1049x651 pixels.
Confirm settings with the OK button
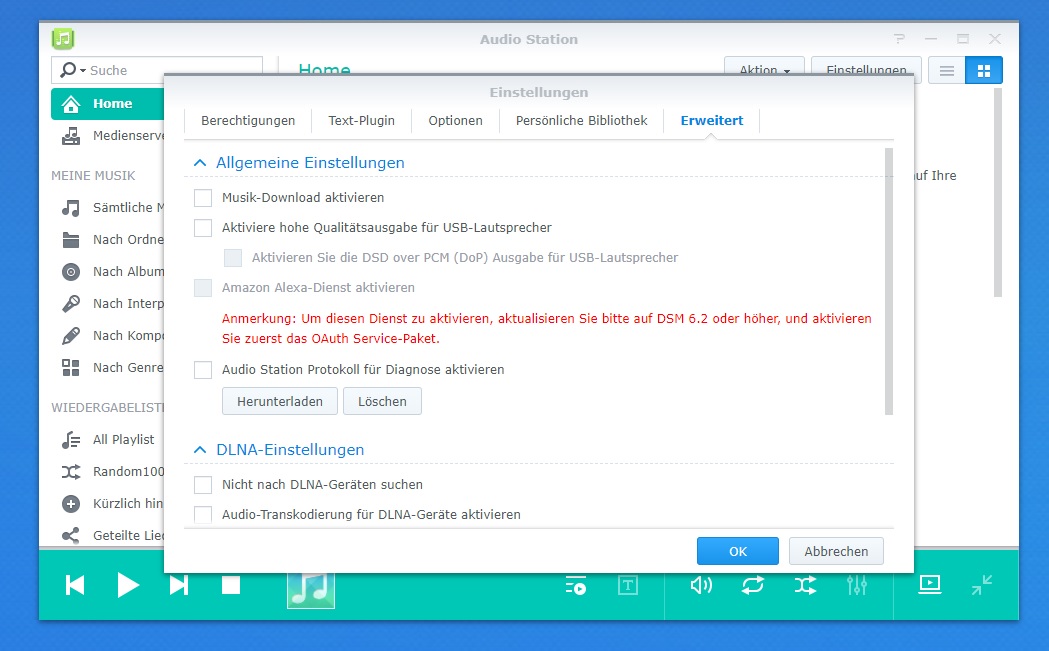point(737,551)
